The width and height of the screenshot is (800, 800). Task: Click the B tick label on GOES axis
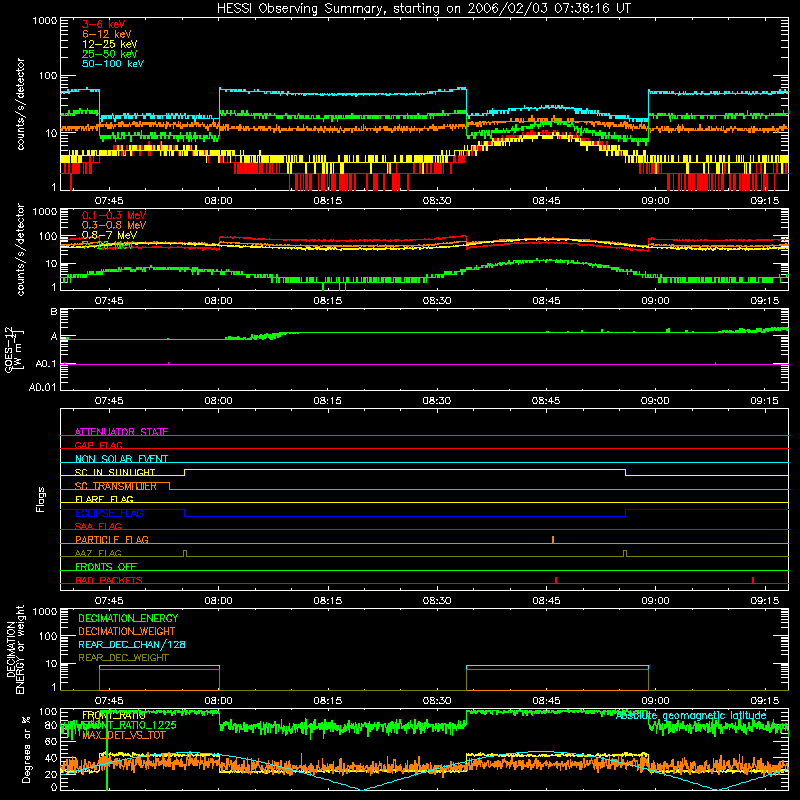point(54,312)
